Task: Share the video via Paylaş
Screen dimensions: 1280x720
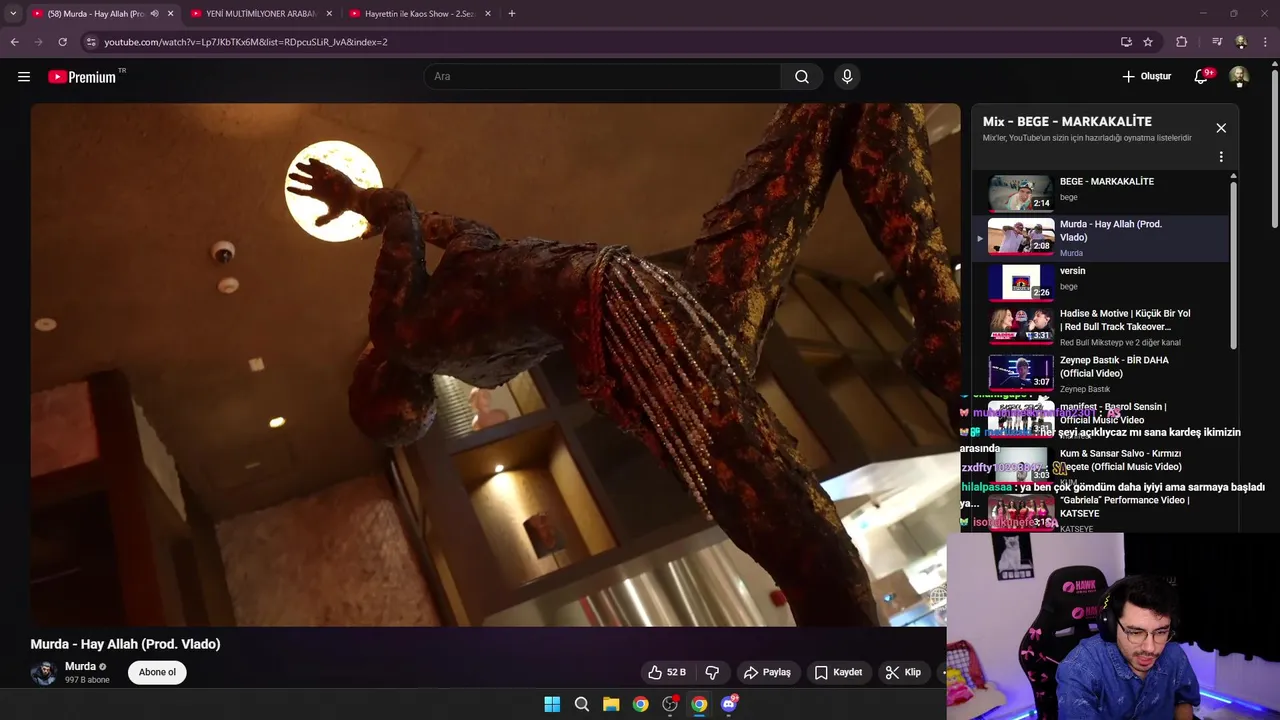Action: (x=767, y=672)
